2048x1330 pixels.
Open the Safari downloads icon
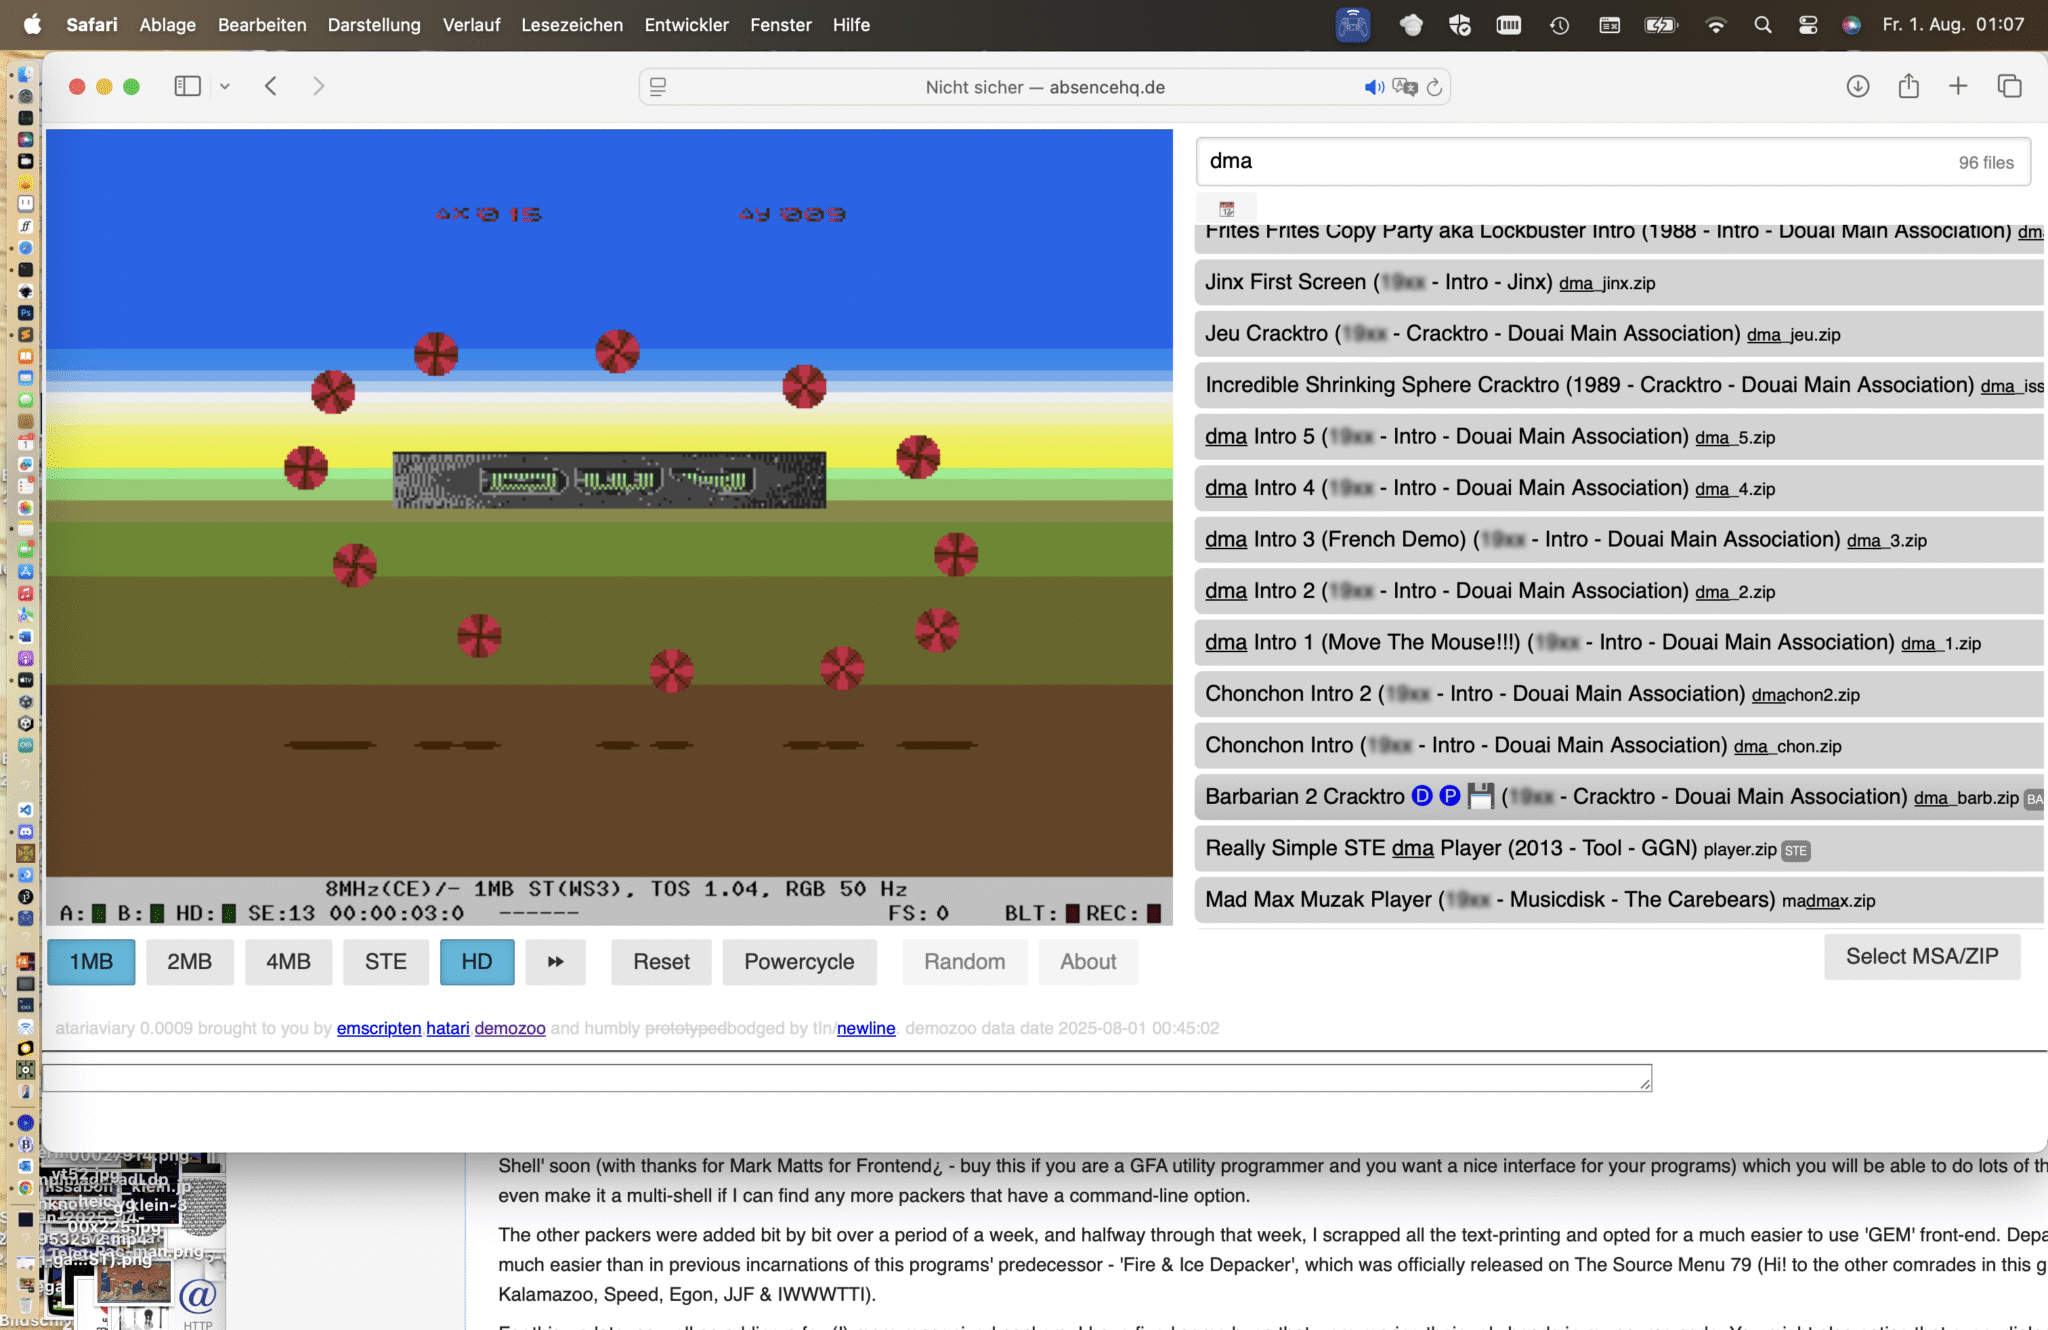click(1857, 86)
